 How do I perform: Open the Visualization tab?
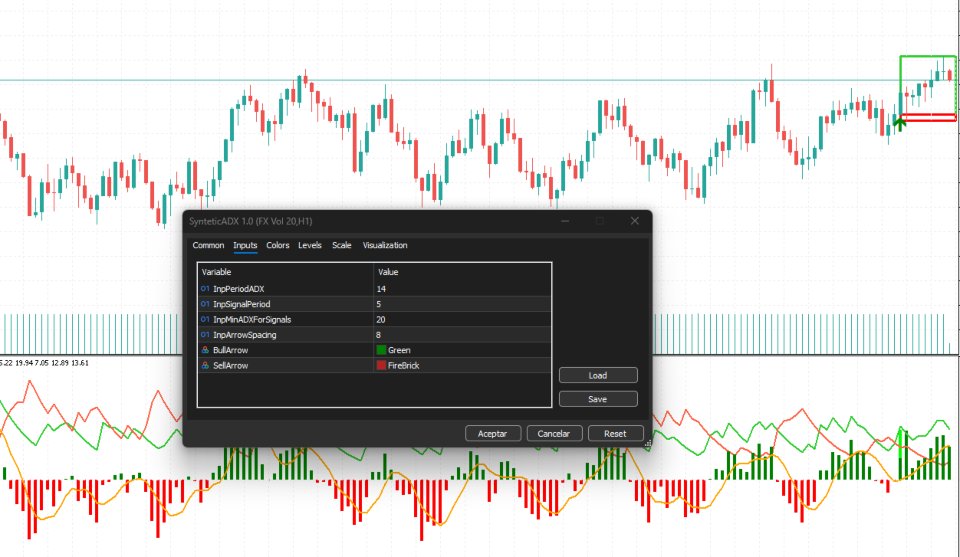pos(384,245)
